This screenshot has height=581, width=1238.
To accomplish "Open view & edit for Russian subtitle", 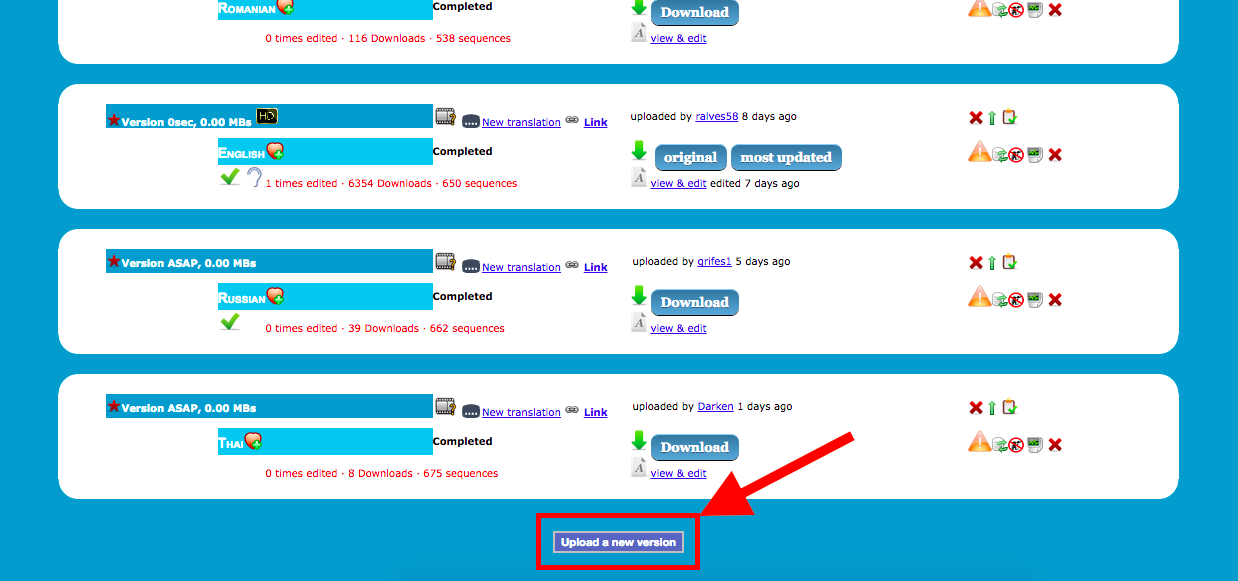I will coord(678,329).
